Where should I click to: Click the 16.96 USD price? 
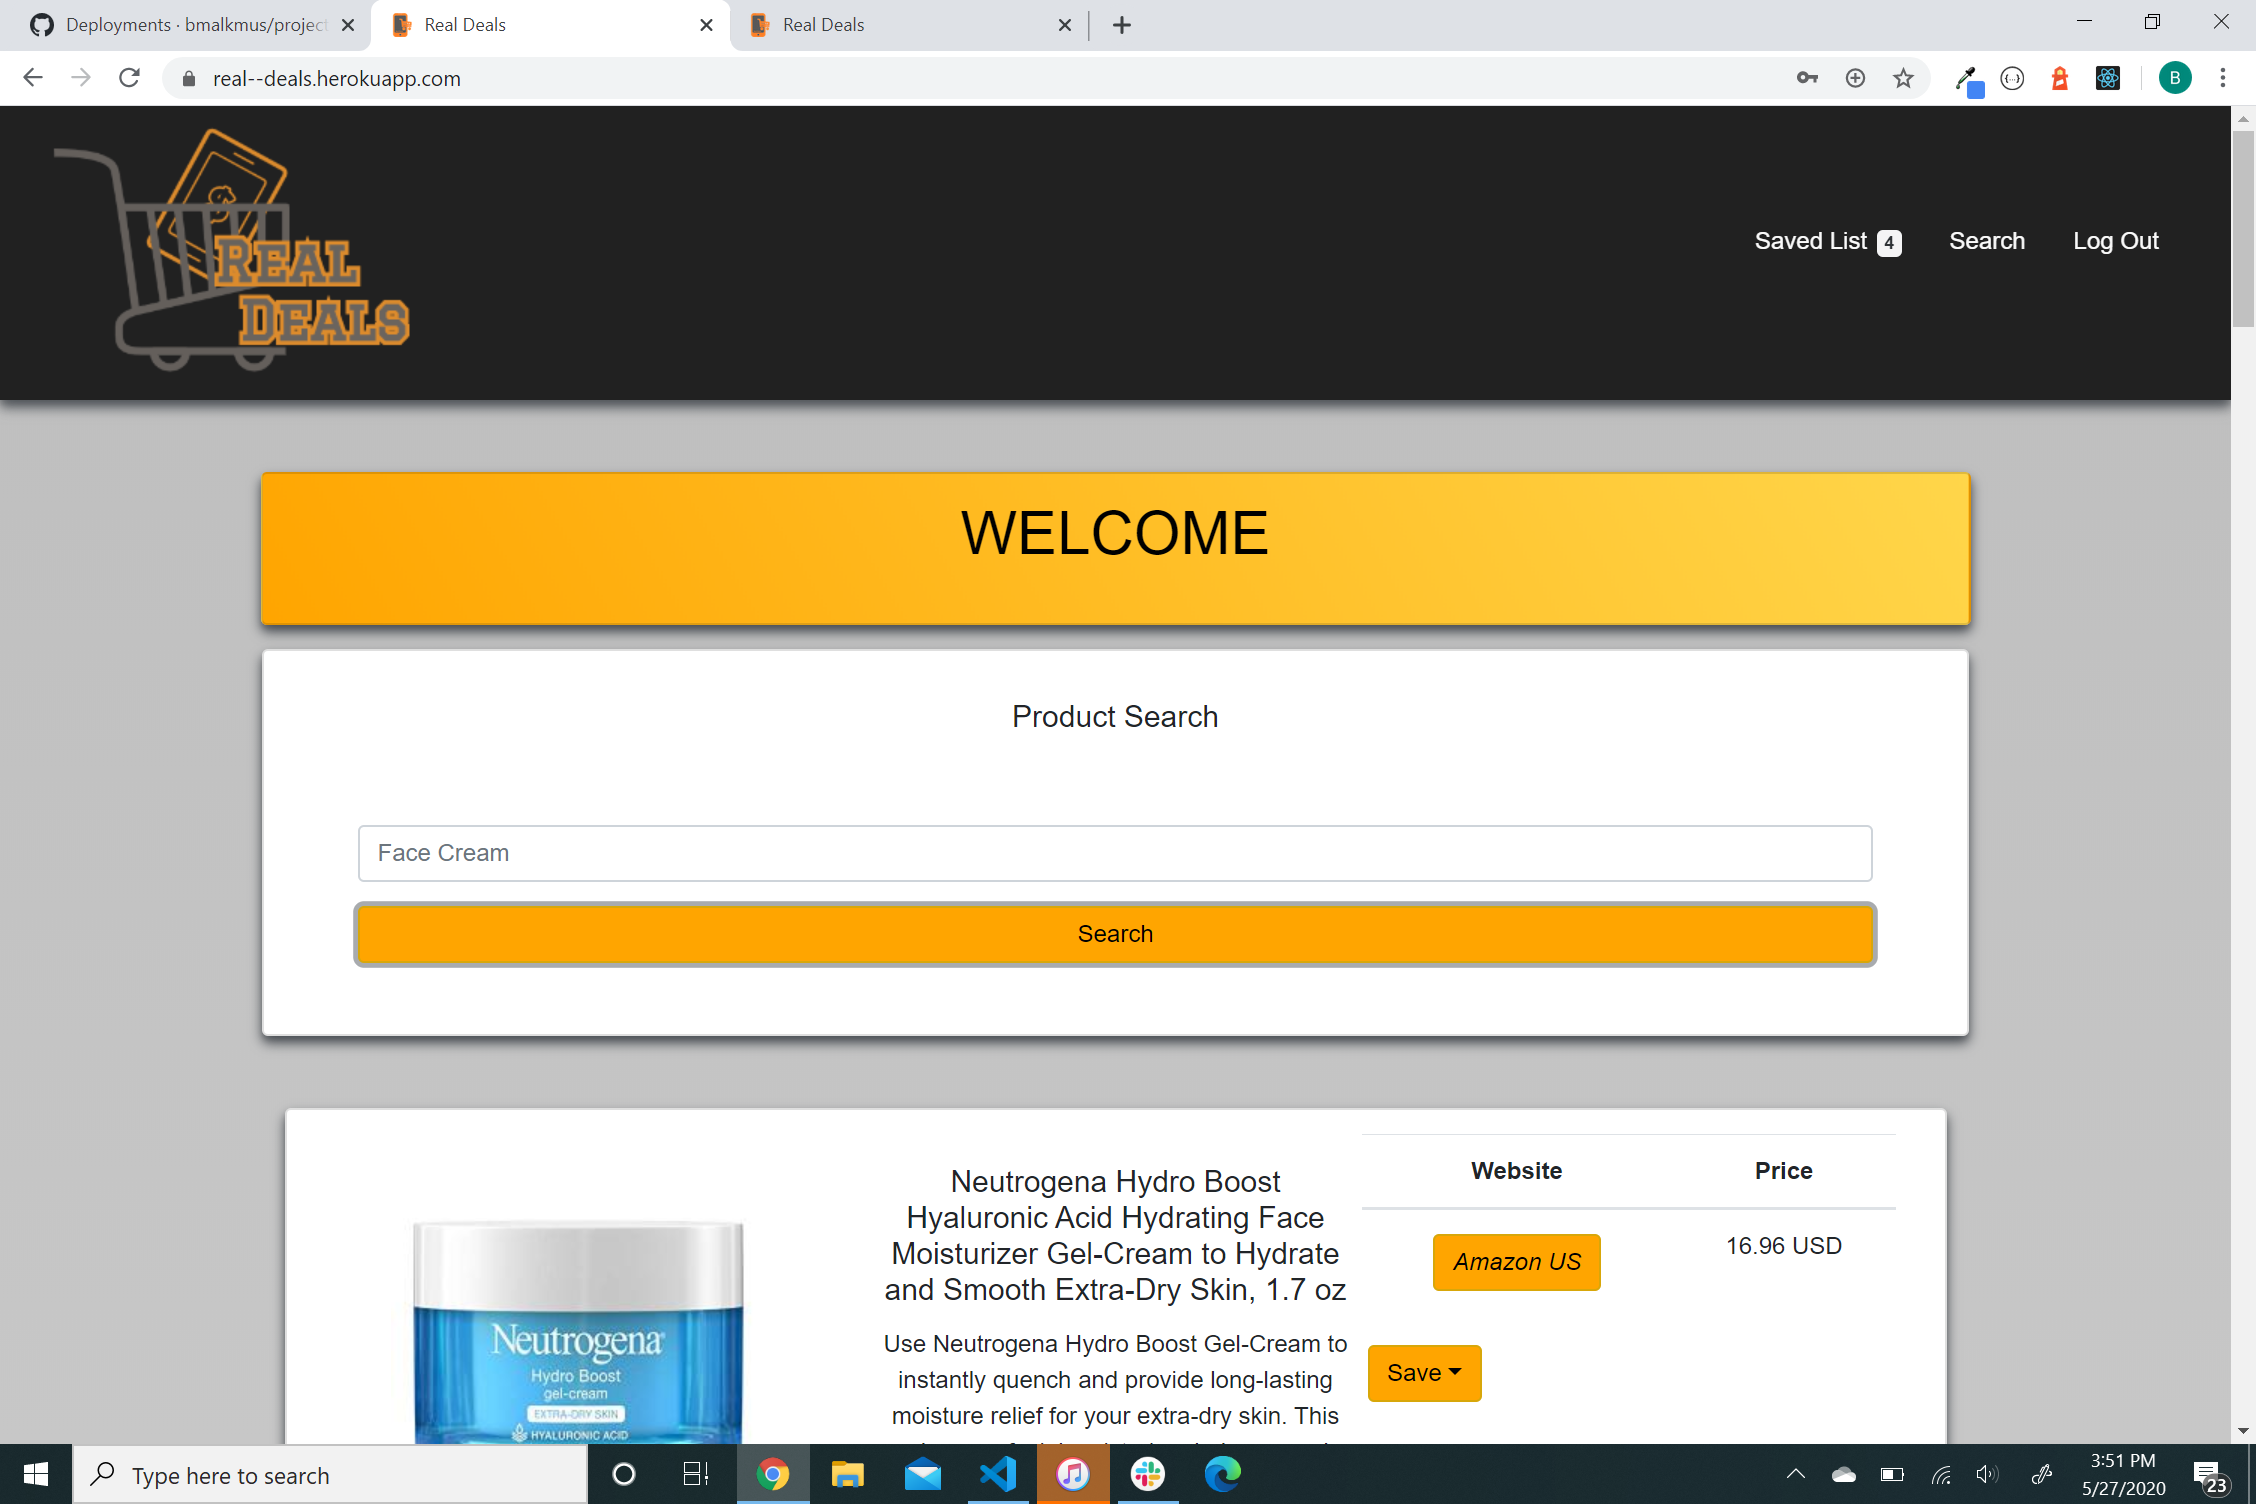(1784, 1246)
